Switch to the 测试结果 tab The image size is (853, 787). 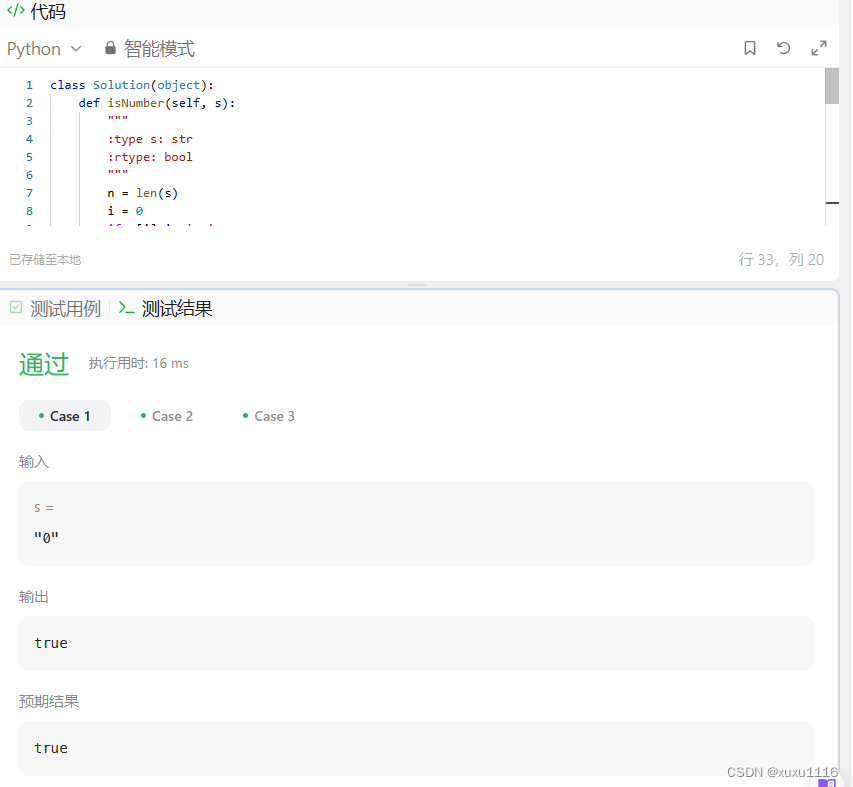click(177, 309)
